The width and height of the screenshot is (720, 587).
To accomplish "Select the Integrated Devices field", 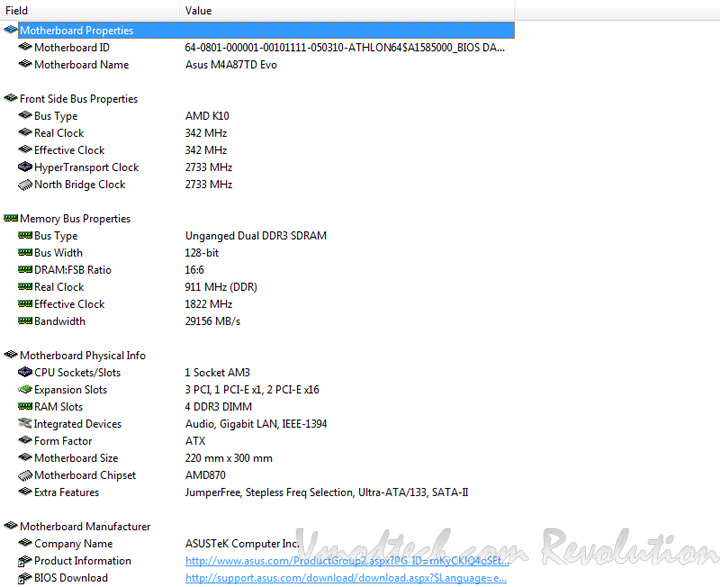I will click(x=78, y=423).
